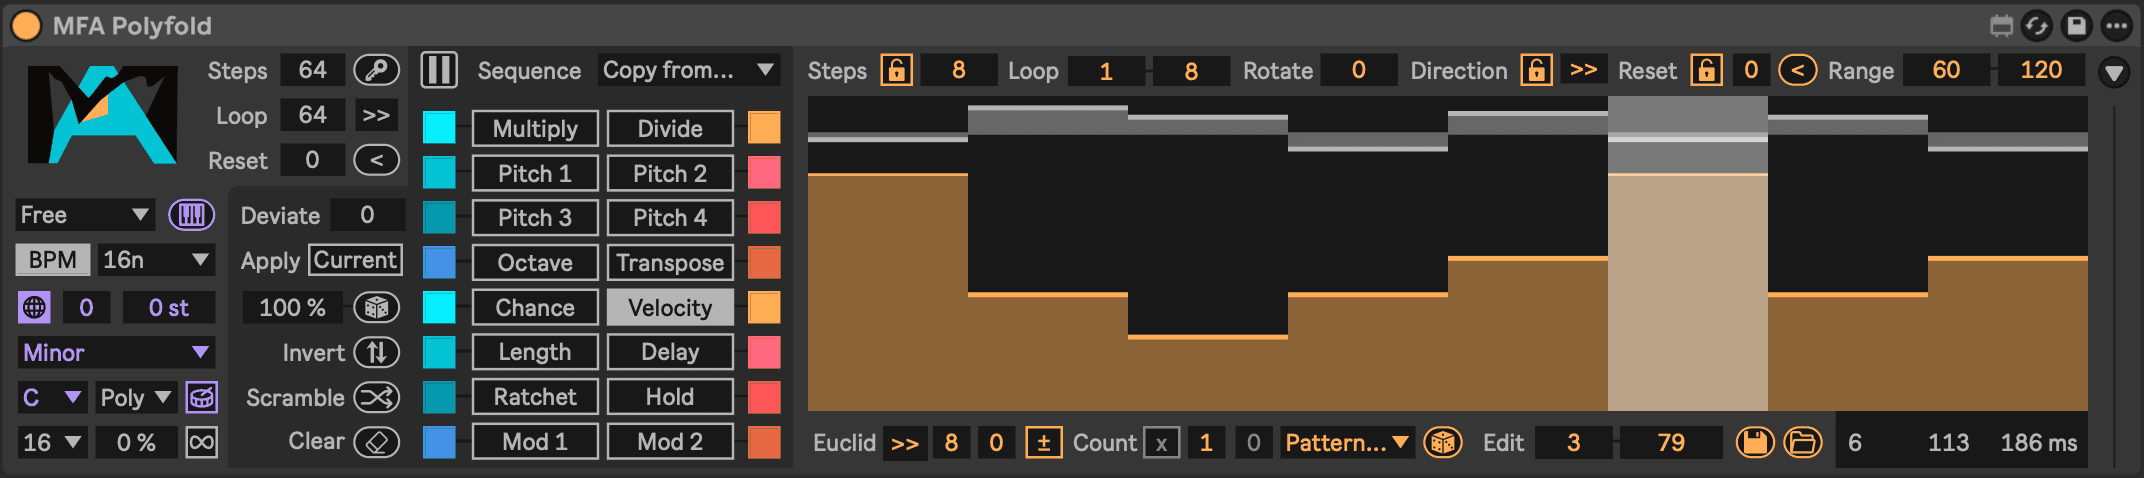
Task: Click the Scramble shuffle icon
Action: coord(377,397)
